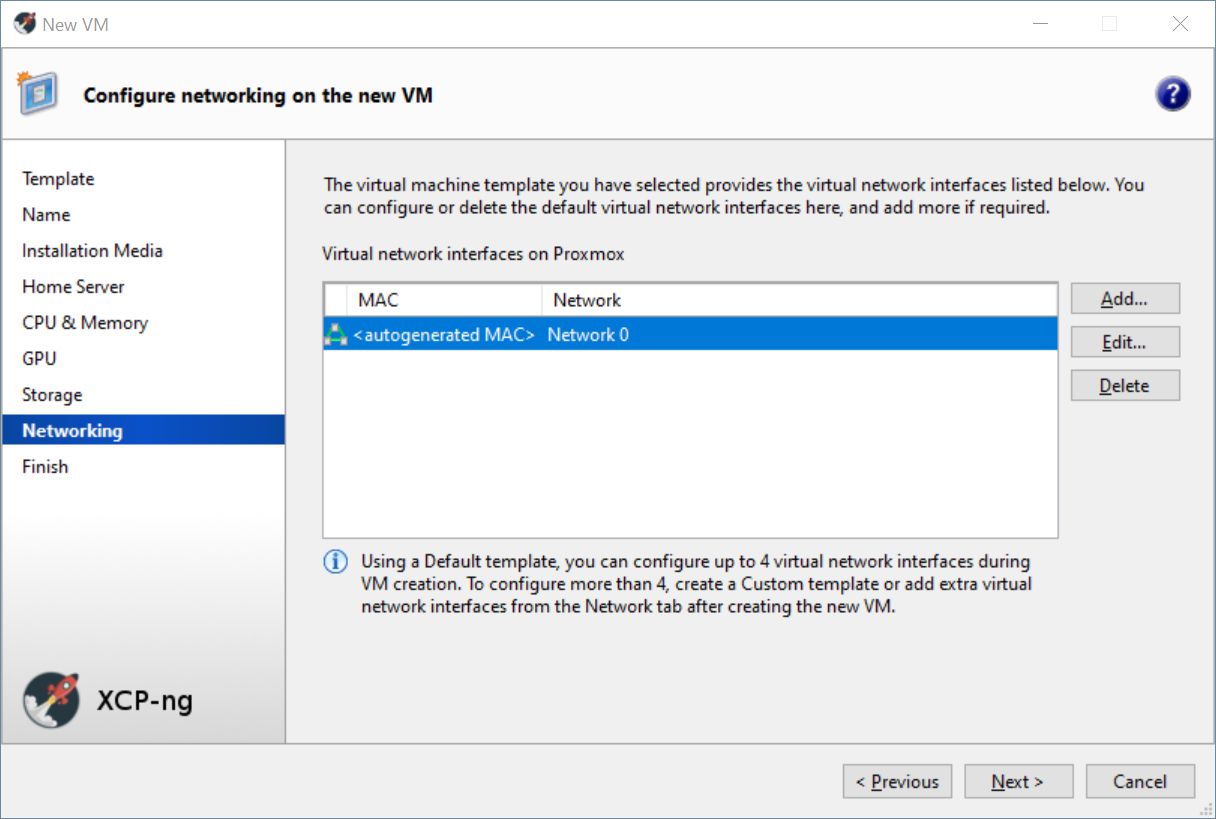Go to the Template step
Image resolution: width=1216 pixels, height=819 pixels.
tap(58, 179)
